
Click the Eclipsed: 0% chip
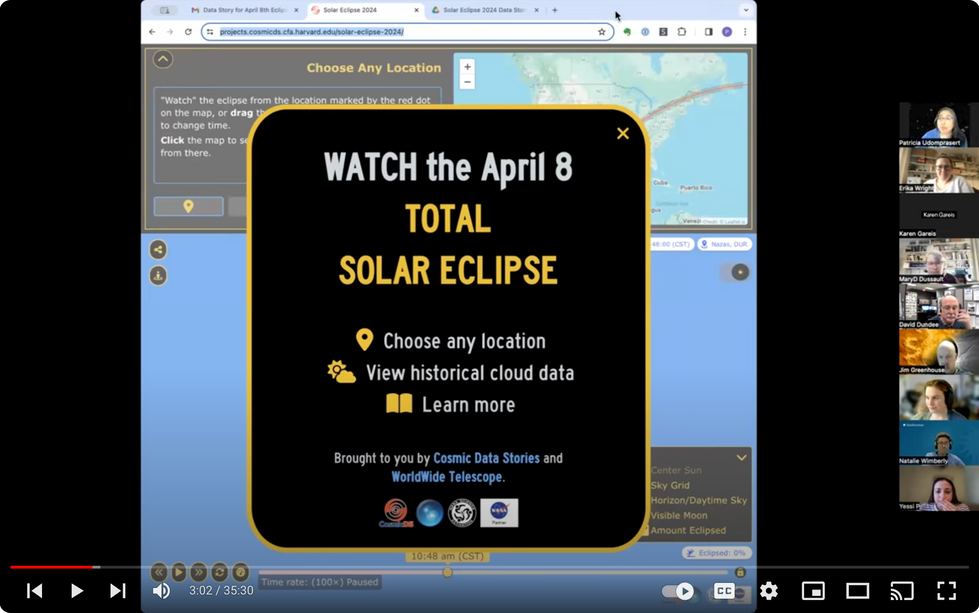coord(717,552)
